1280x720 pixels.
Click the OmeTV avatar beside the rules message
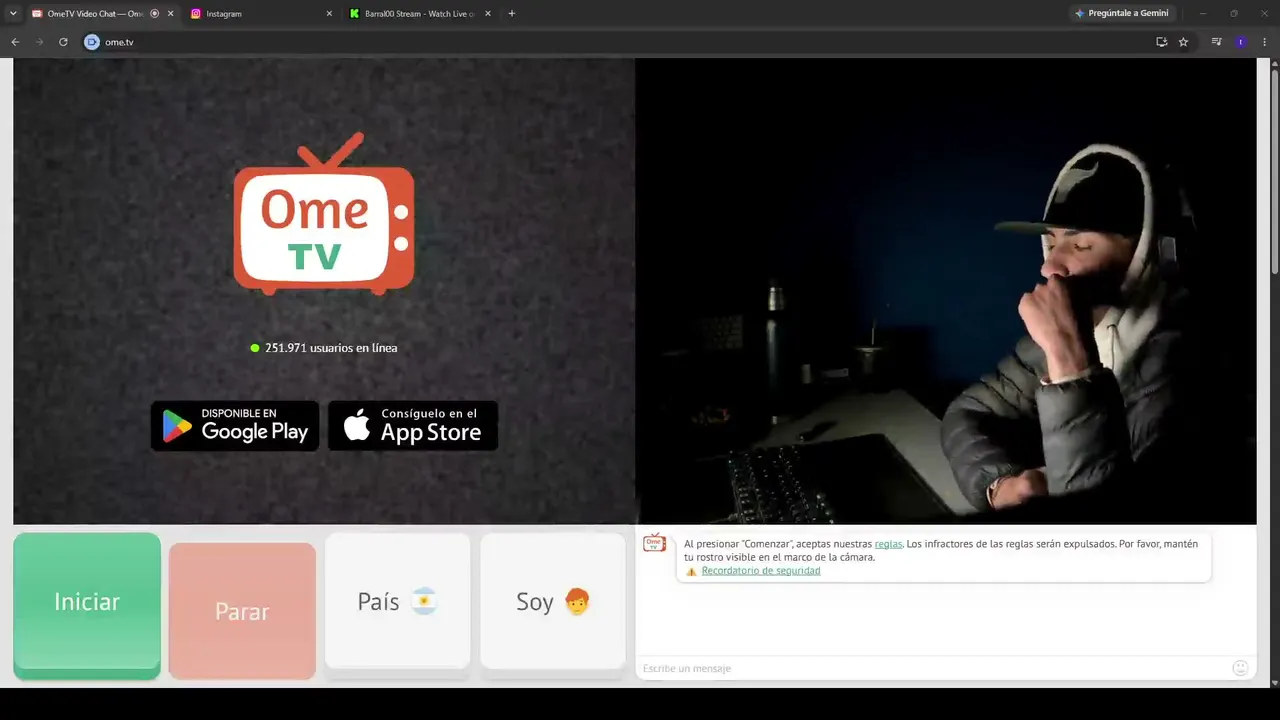(654, 543)
